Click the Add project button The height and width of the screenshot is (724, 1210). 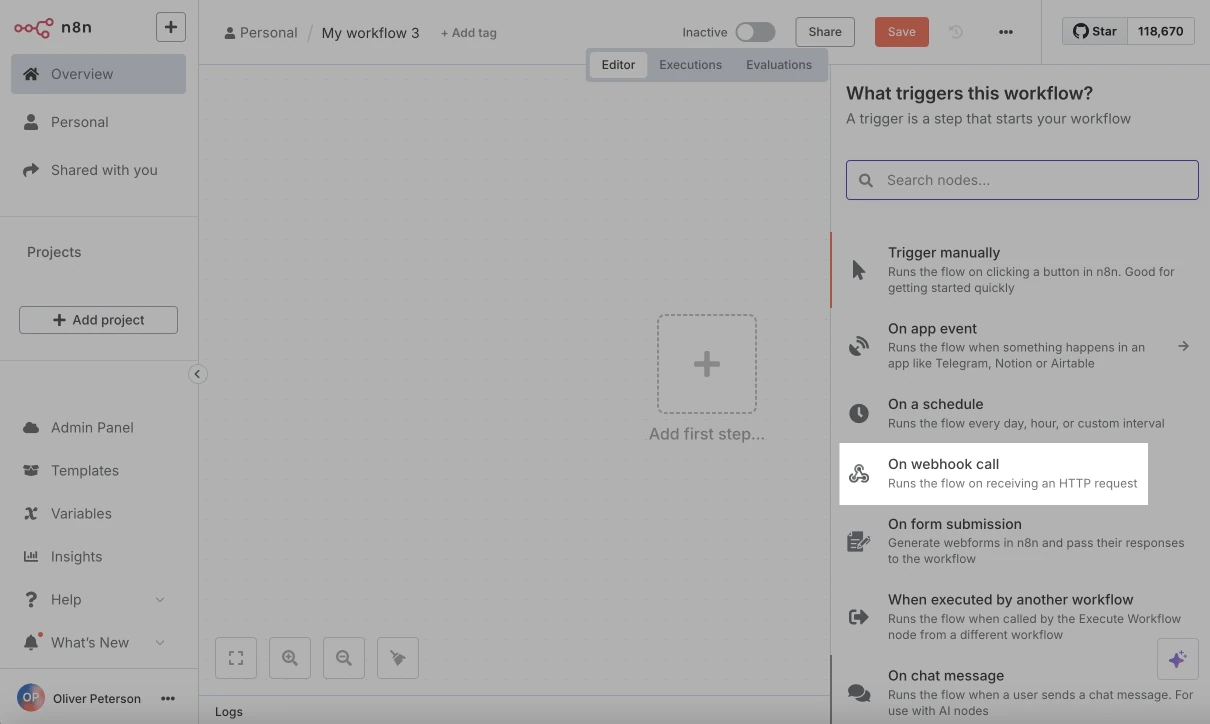tap(98, 320)
